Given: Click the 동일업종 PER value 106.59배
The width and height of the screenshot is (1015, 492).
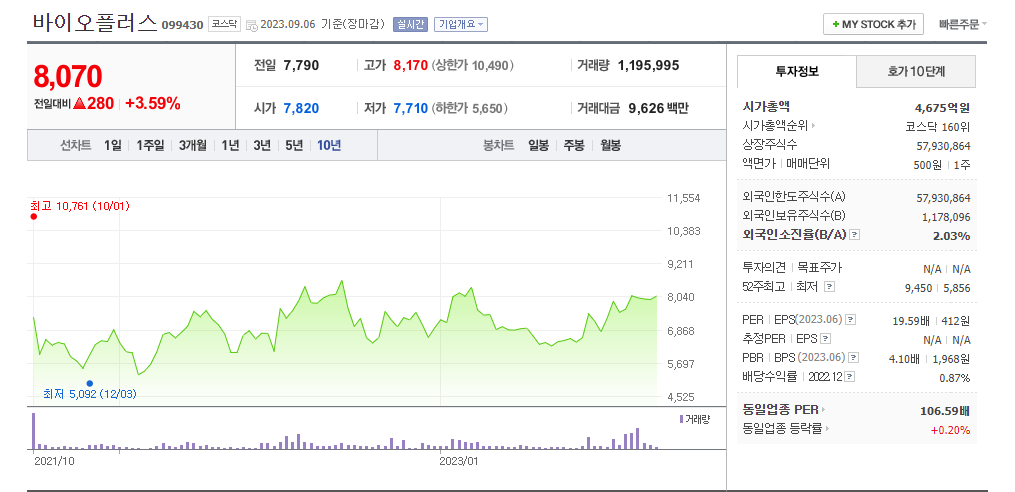Looking at the screenshot, I should pos(945,410).
